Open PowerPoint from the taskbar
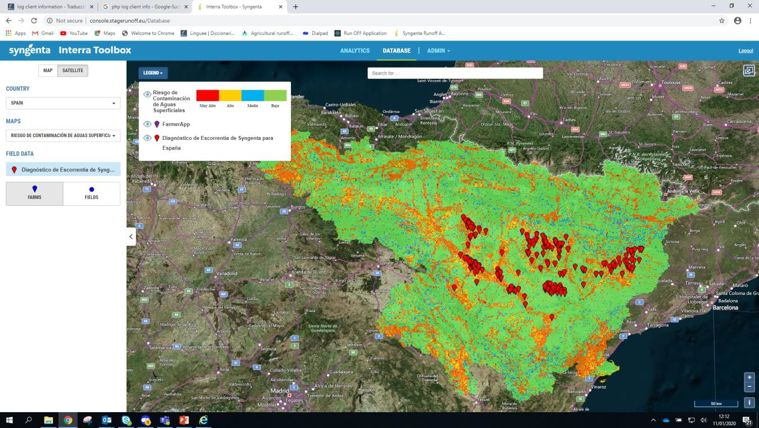This screenshot has height=428, width=759. pos(184,420)
